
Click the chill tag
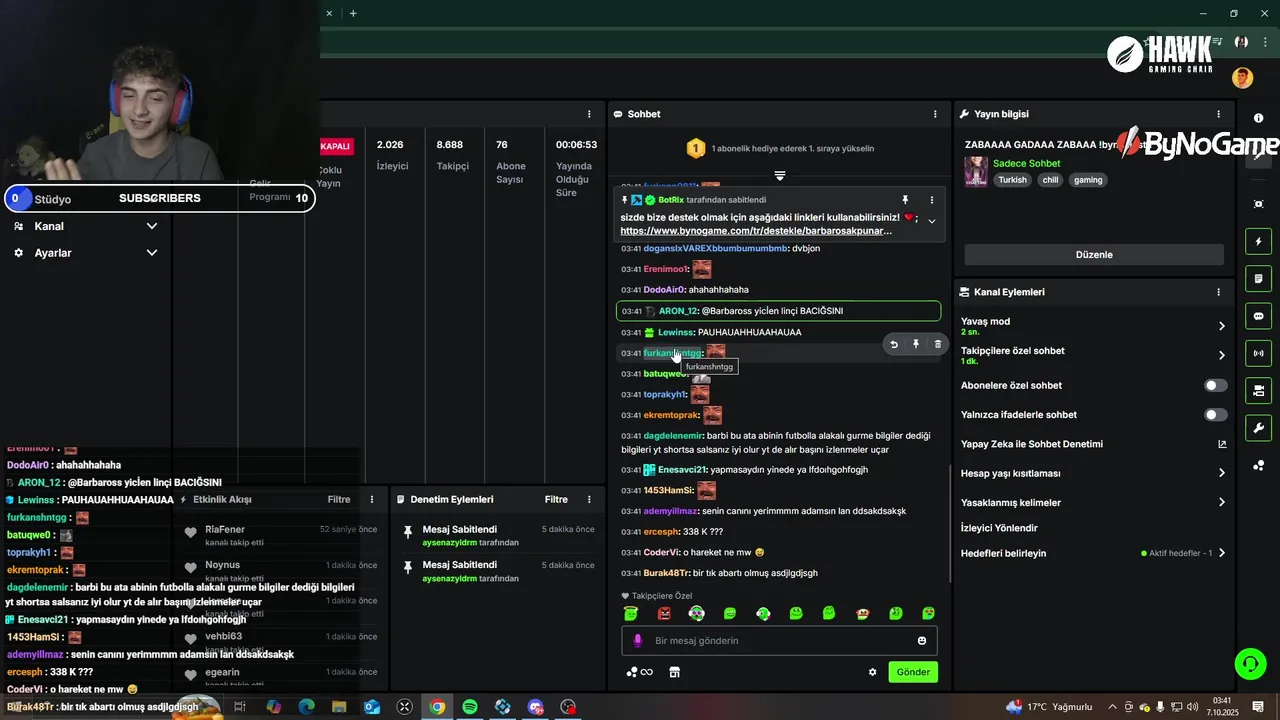(x=1050, y=180)
